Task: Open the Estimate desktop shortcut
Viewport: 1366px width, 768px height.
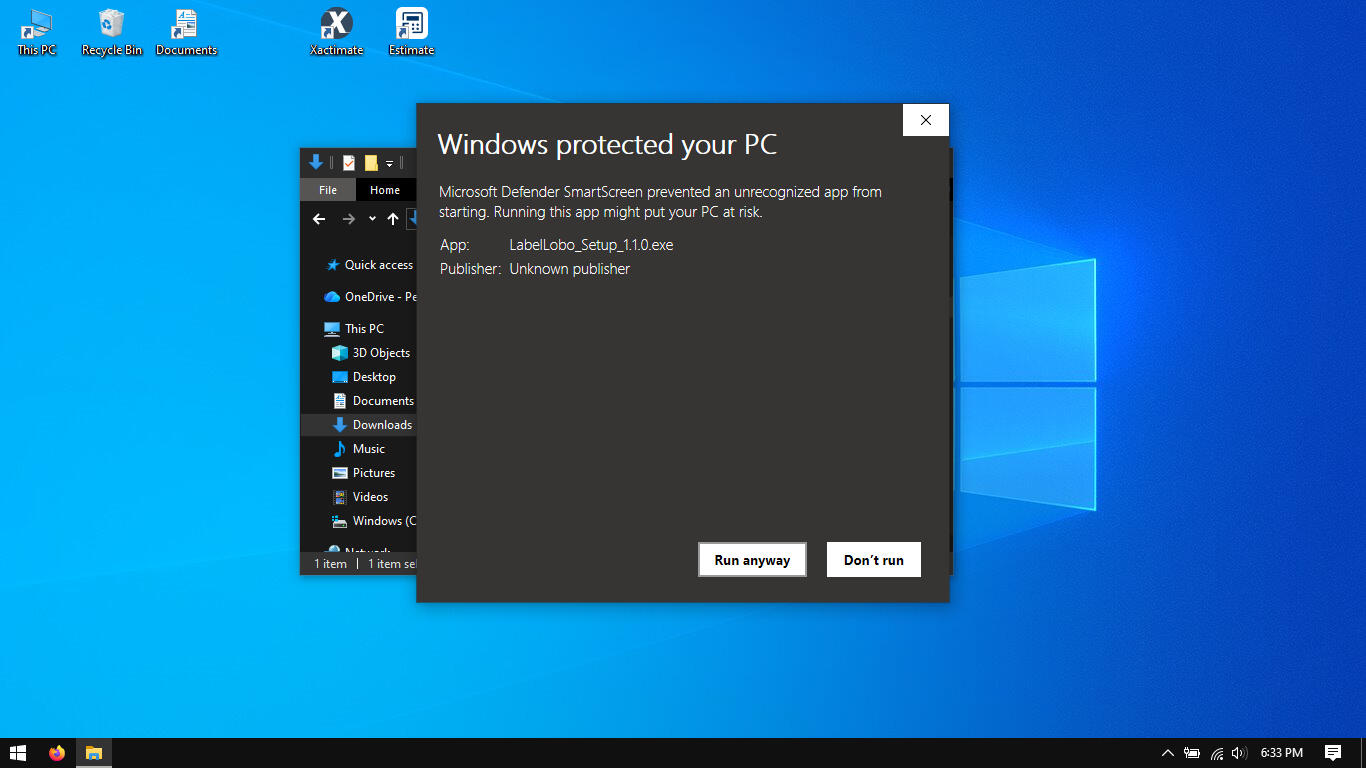Action: tap(411, 31)
